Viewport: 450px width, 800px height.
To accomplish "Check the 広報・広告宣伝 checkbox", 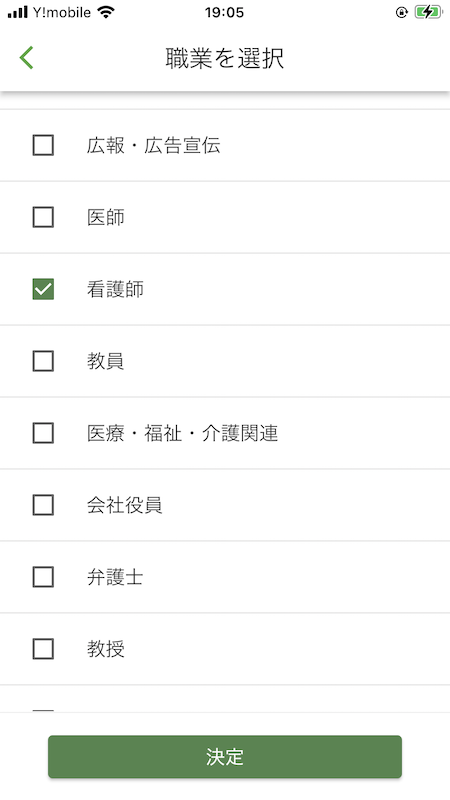I will (x=43, y=145).
